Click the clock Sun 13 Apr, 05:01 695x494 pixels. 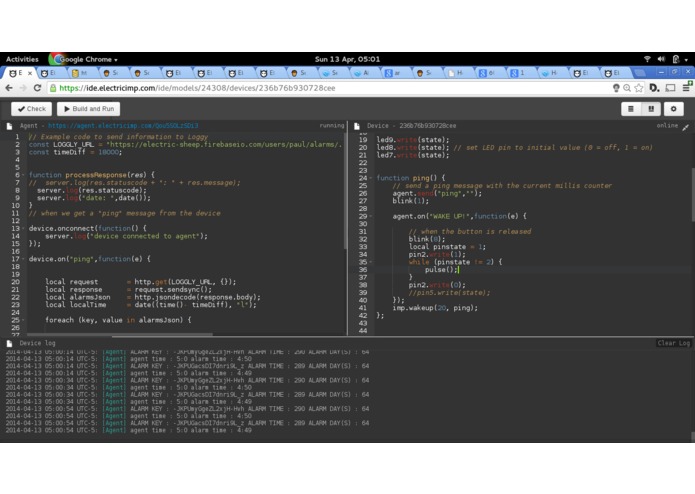(x=347, y=59)
